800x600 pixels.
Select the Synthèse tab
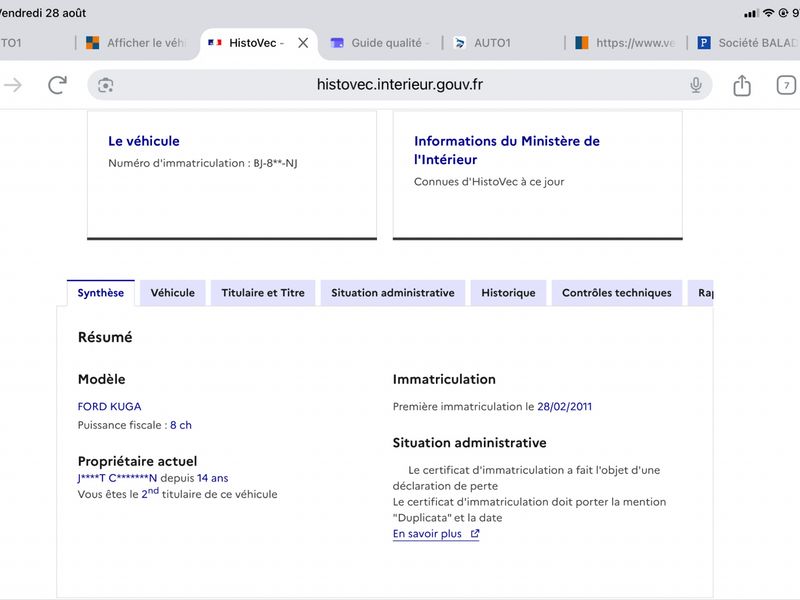101,293
